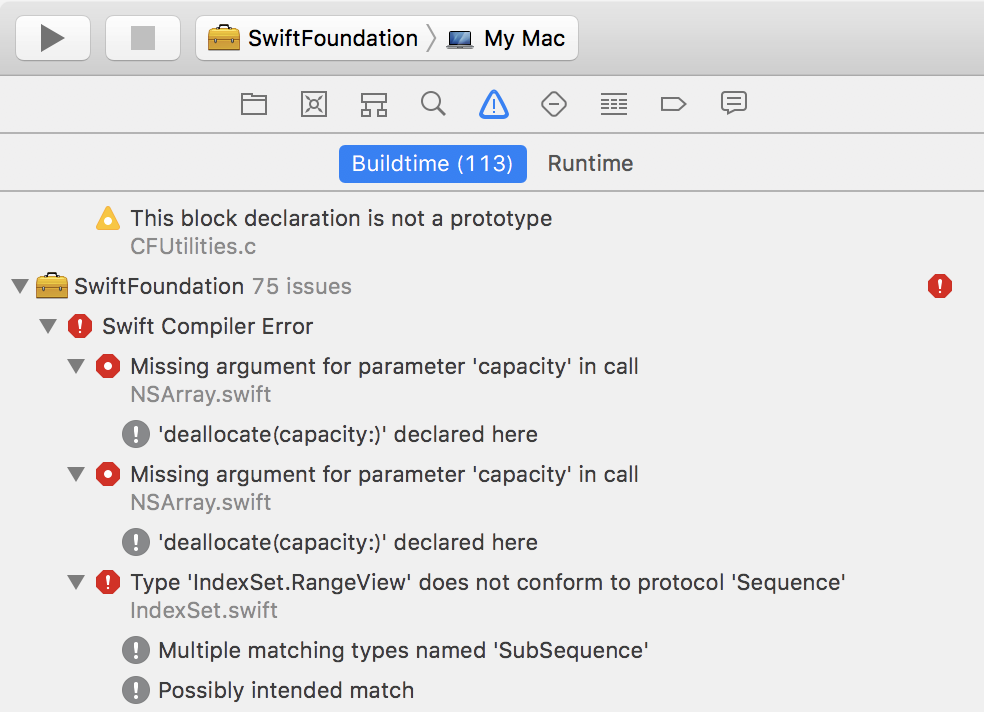Click second Missing argument error stop icon

click(108, 474)
